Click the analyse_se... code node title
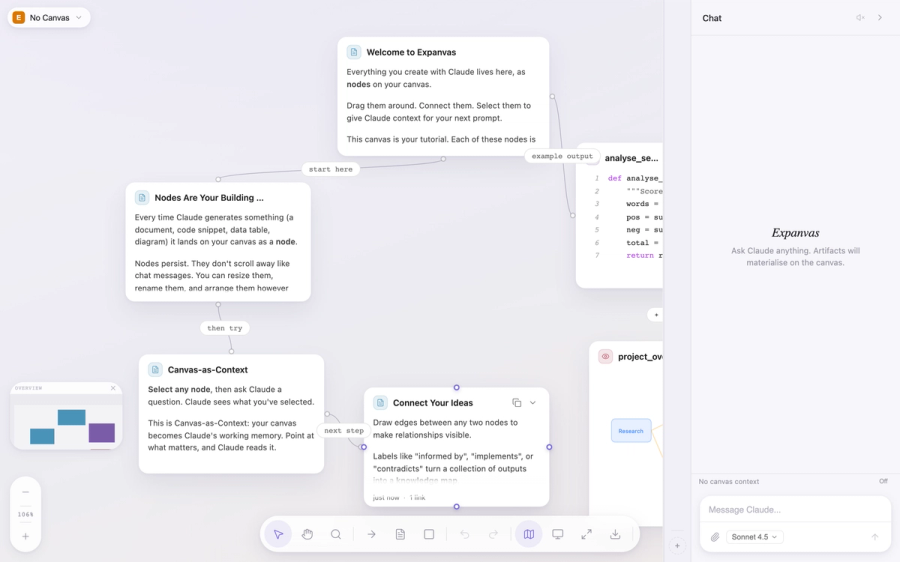 pos(631,158)
